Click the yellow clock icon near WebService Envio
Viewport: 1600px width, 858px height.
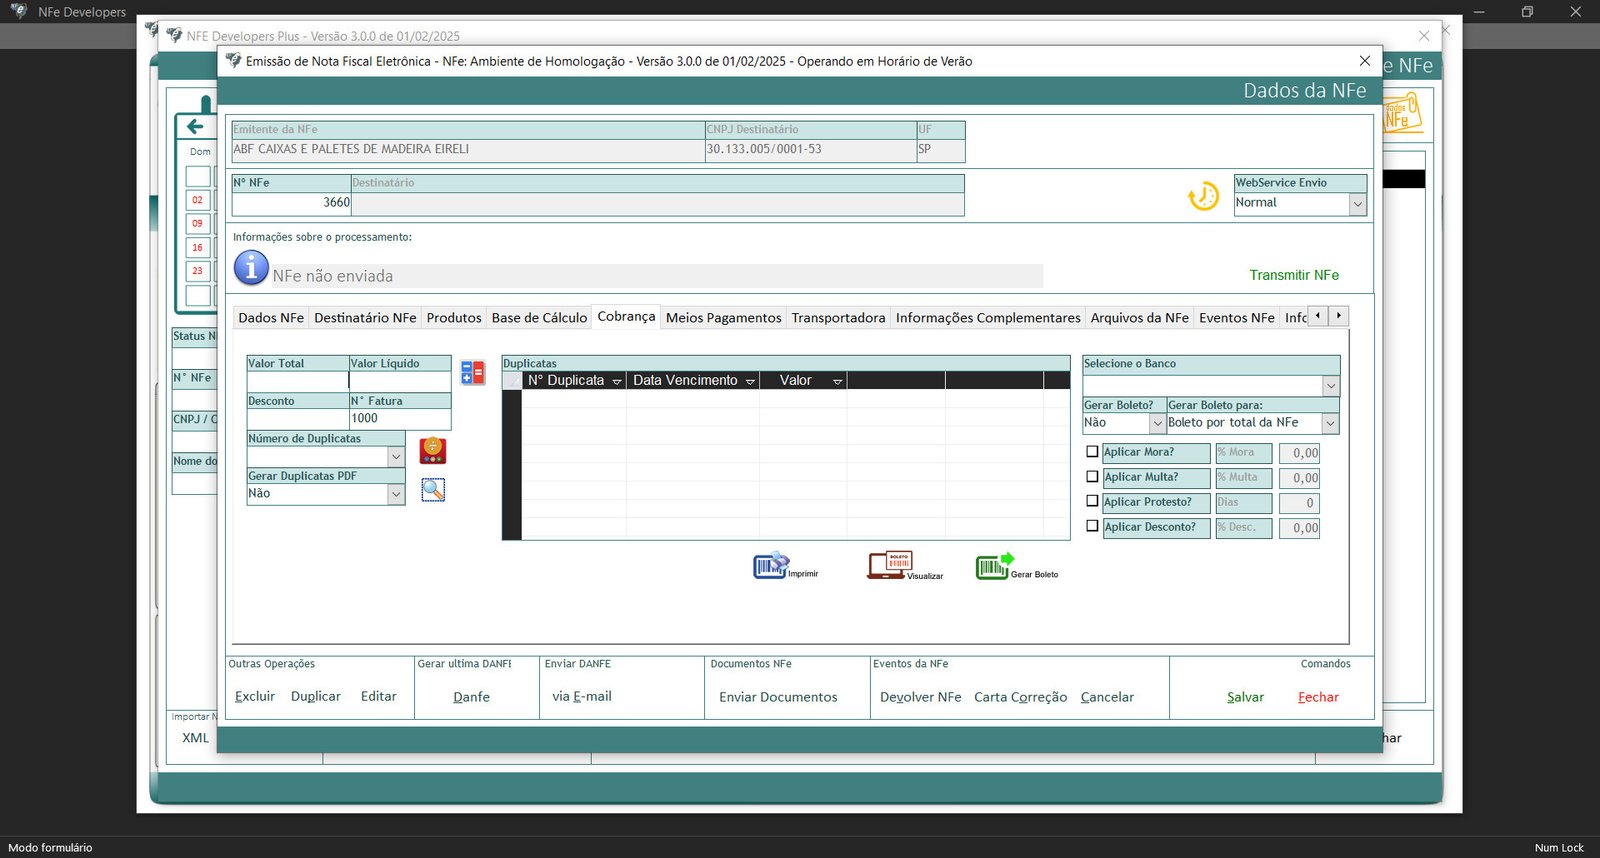pos(1203,196)
